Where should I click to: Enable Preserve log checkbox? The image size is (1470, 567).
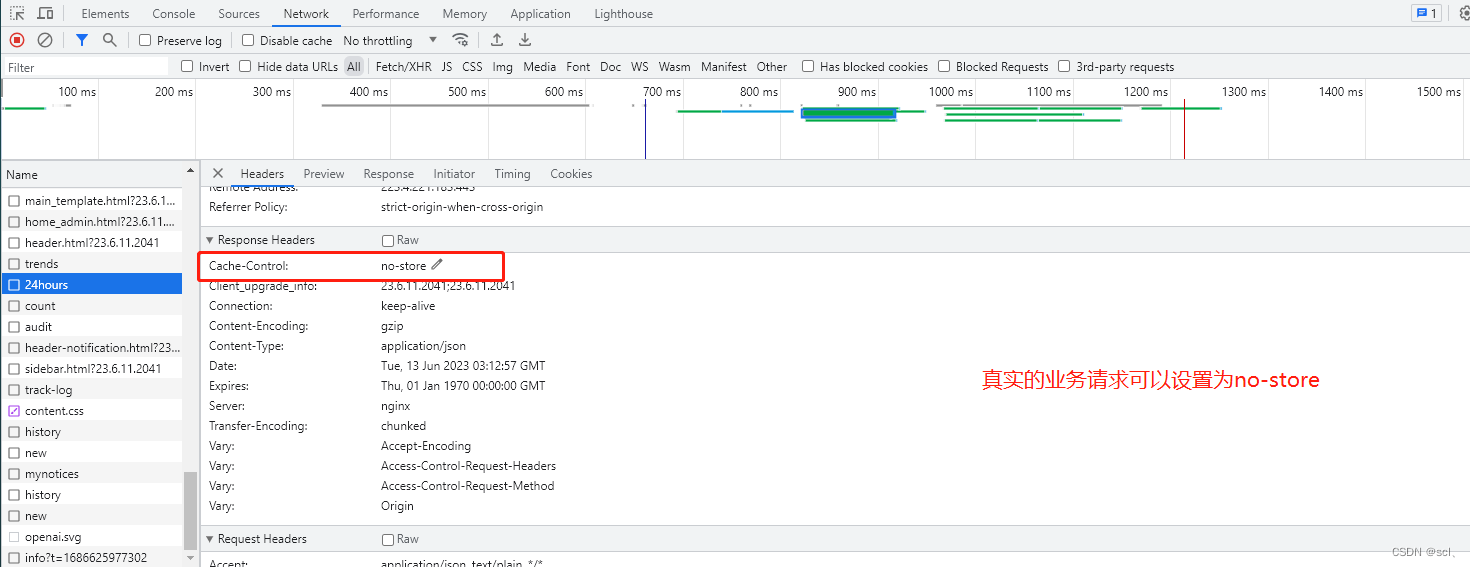145,40
